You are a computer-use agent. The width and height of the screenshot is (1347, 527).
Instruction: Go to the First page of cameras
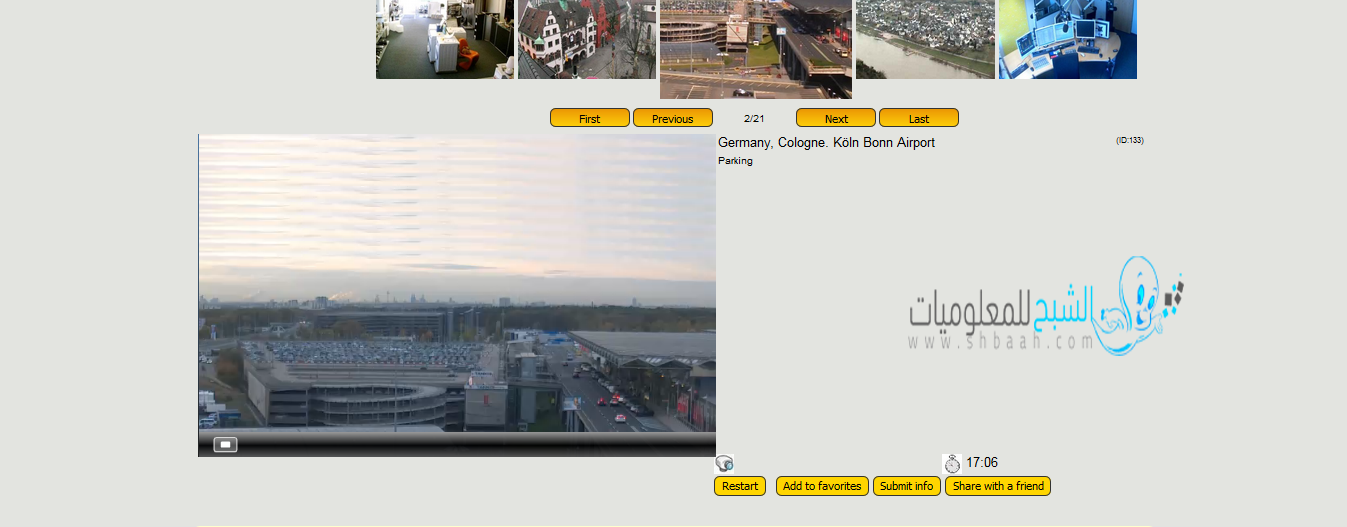coord(590,118)
